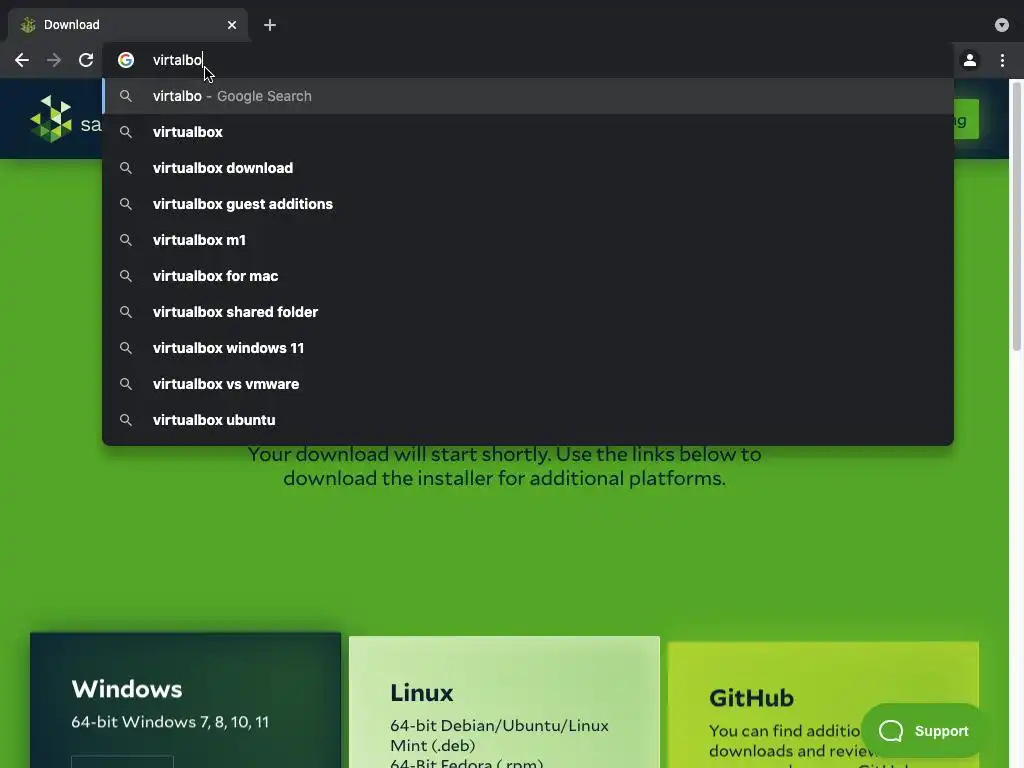Click '64-bit Debian/Ubuntu/Linux Mint (.deb)' text
Image resolution: width=1024 pixels, height=768 pixels.
499,735
